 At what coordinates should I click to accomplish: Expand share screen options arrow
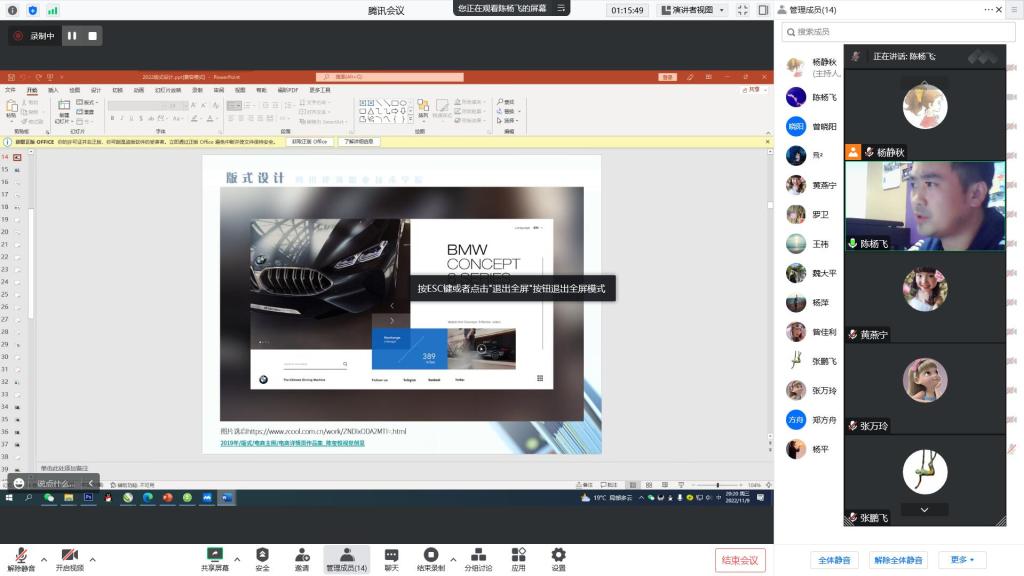pos(237,559)
